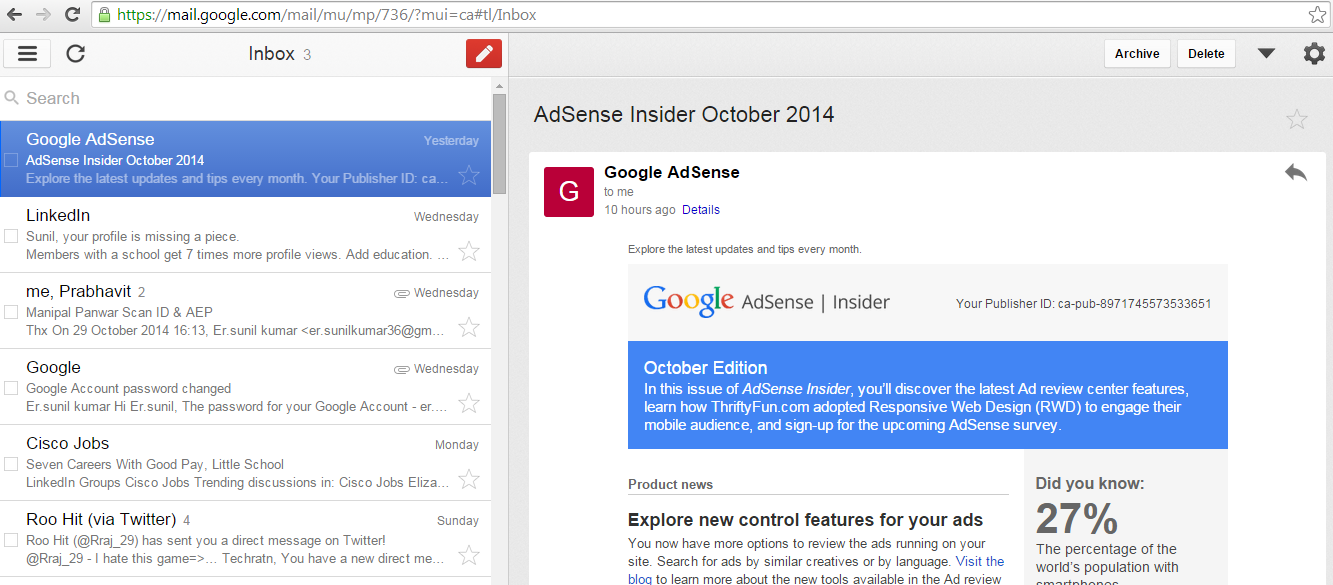Viewport: 1333px width, 585px height.
Task: Compose a new email with red pencil button
Action: [484, 54]
